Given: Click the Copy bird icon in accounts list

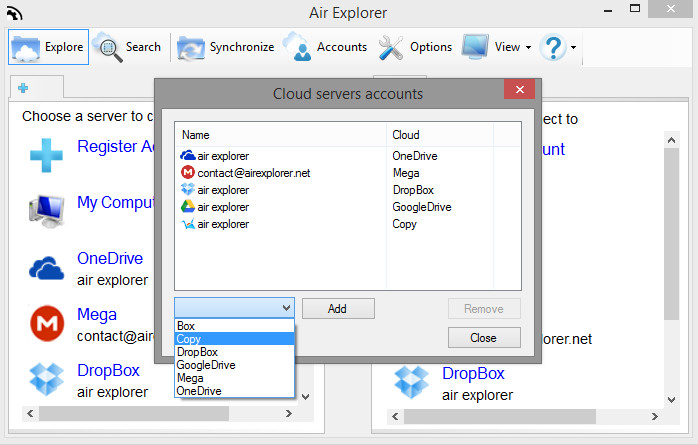Looking at the screenshot, I should coord(189,224).
